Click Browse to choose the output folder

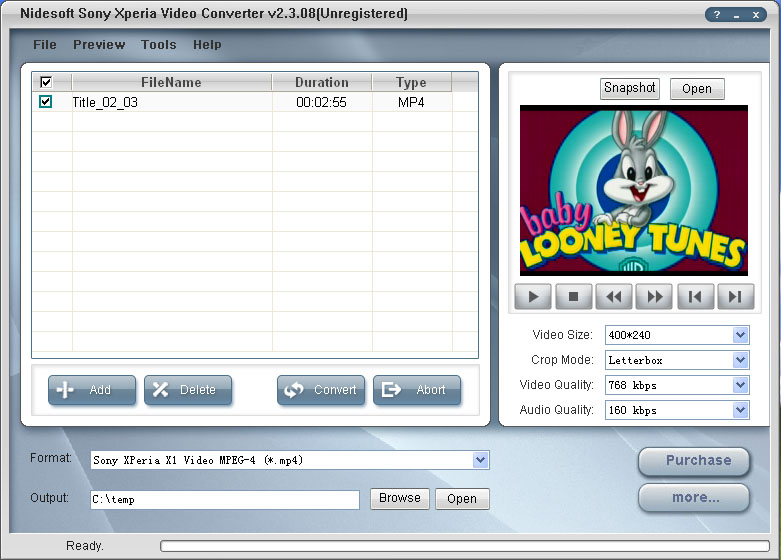pos(400,498)
